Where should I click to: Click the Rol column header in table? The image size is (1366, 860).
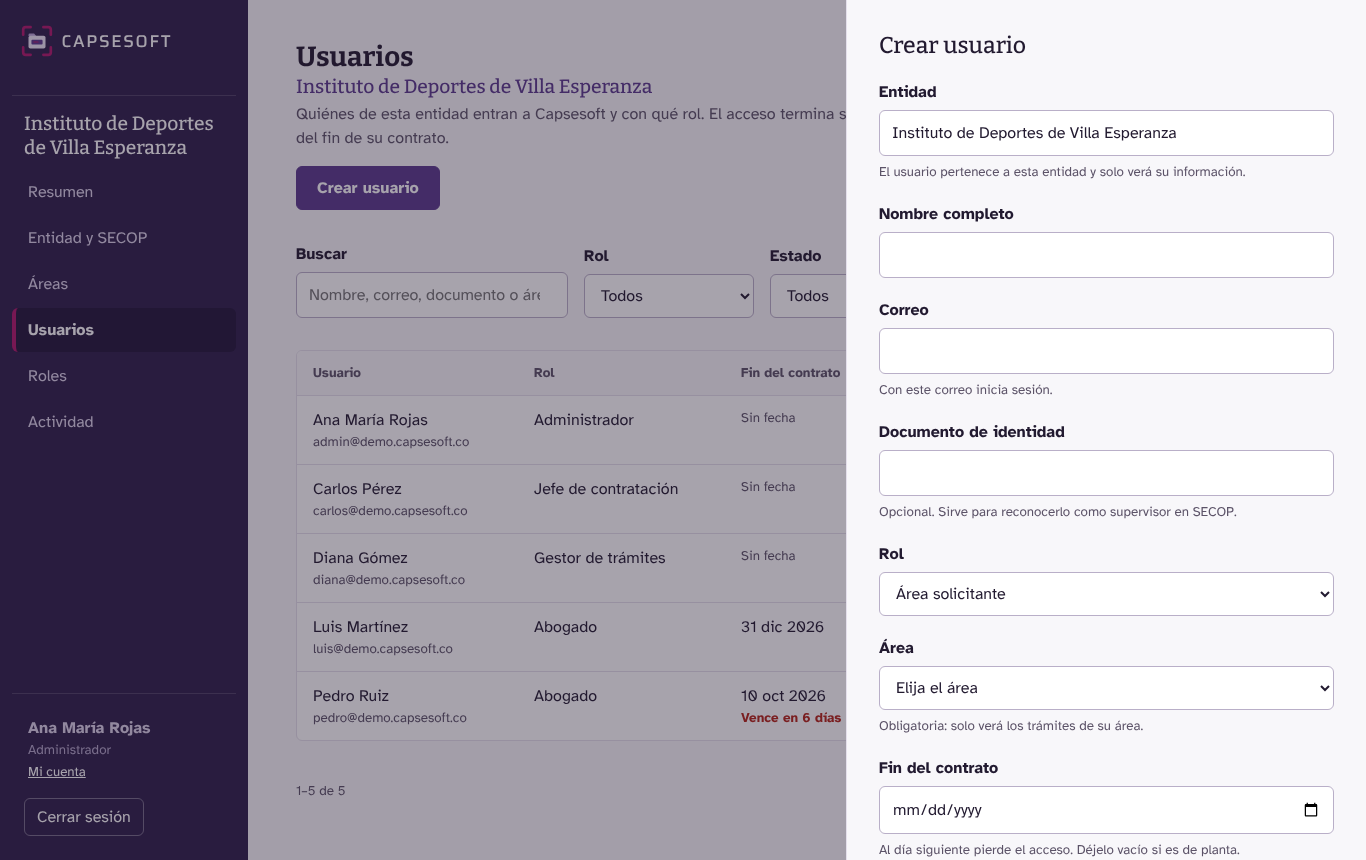coord(544,373)
